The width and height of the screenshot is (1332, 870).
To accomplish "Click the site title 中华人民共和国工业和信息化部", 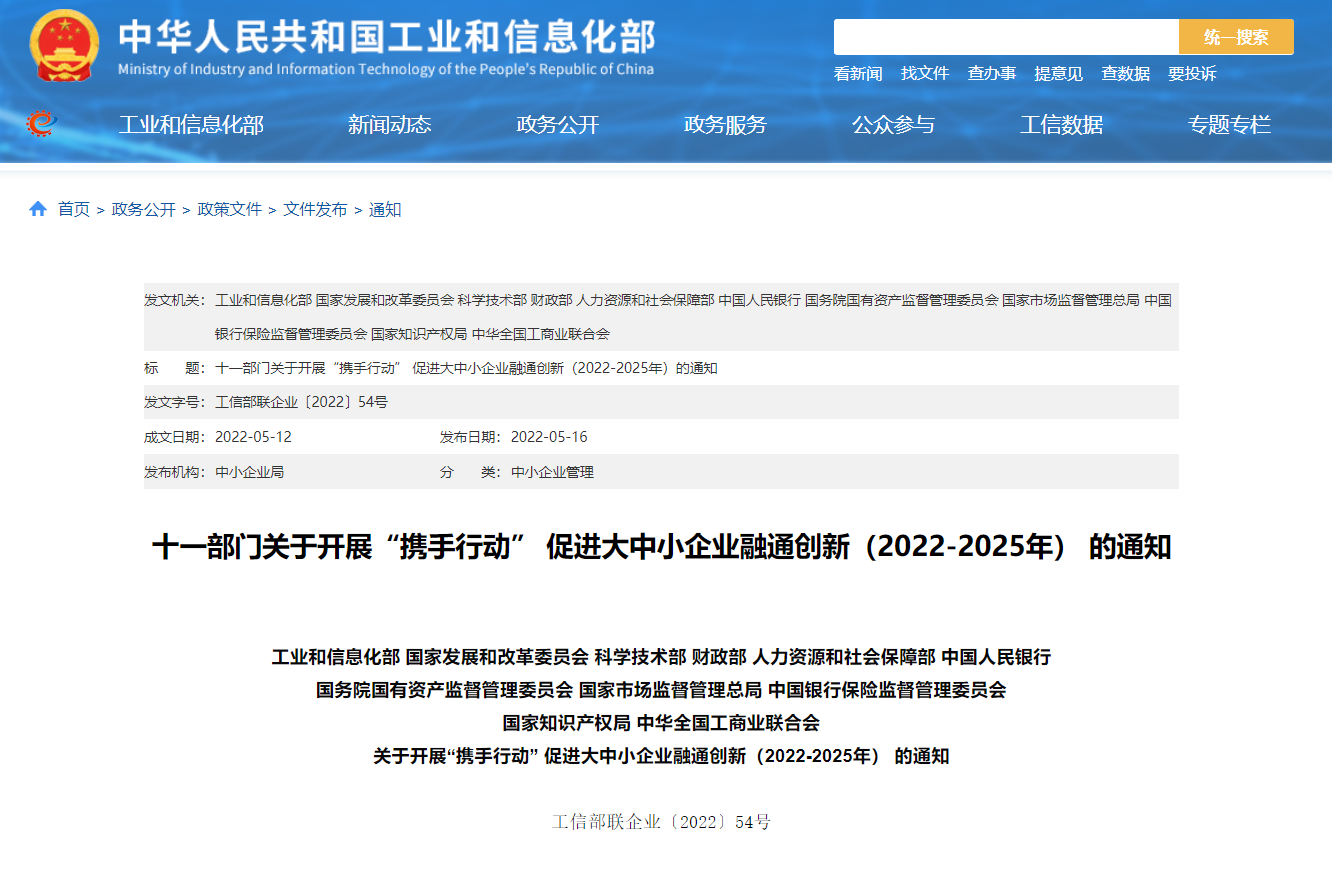I will (x=386, y=36).
